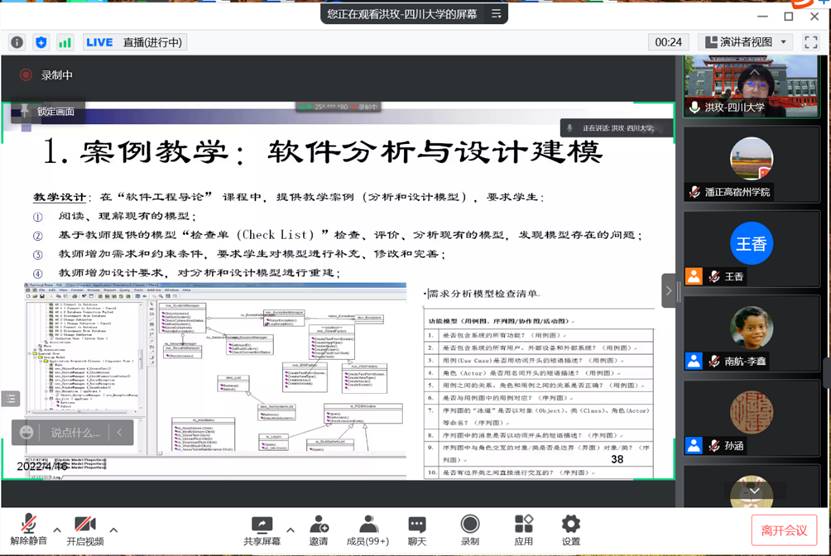Click the green network signal icon
831x556 pixels.
(65, 42)
